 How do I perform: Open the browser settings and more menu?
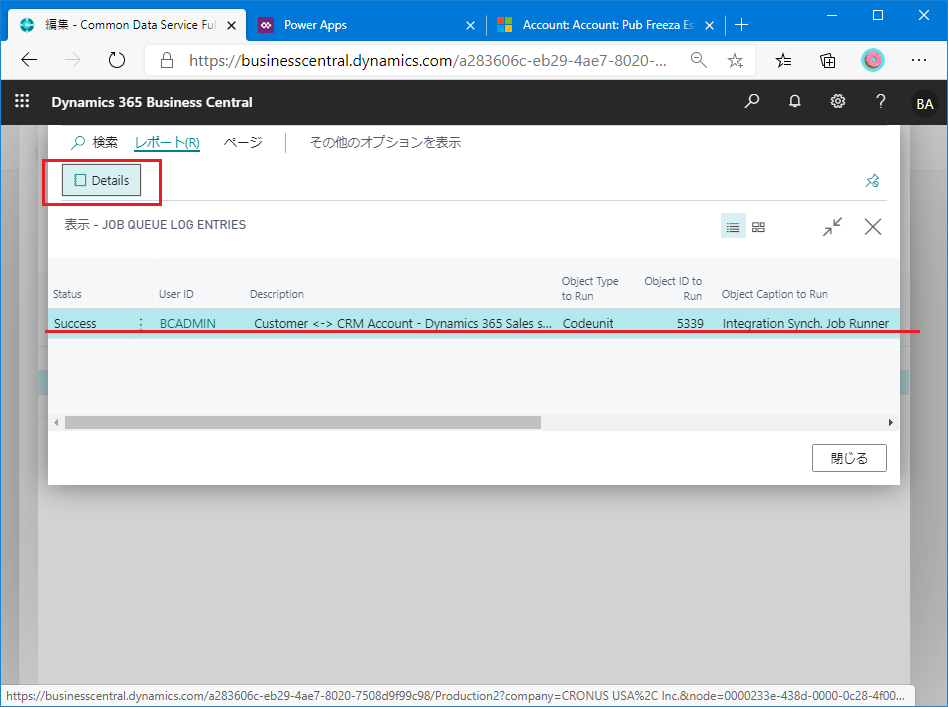coord(918,60)
